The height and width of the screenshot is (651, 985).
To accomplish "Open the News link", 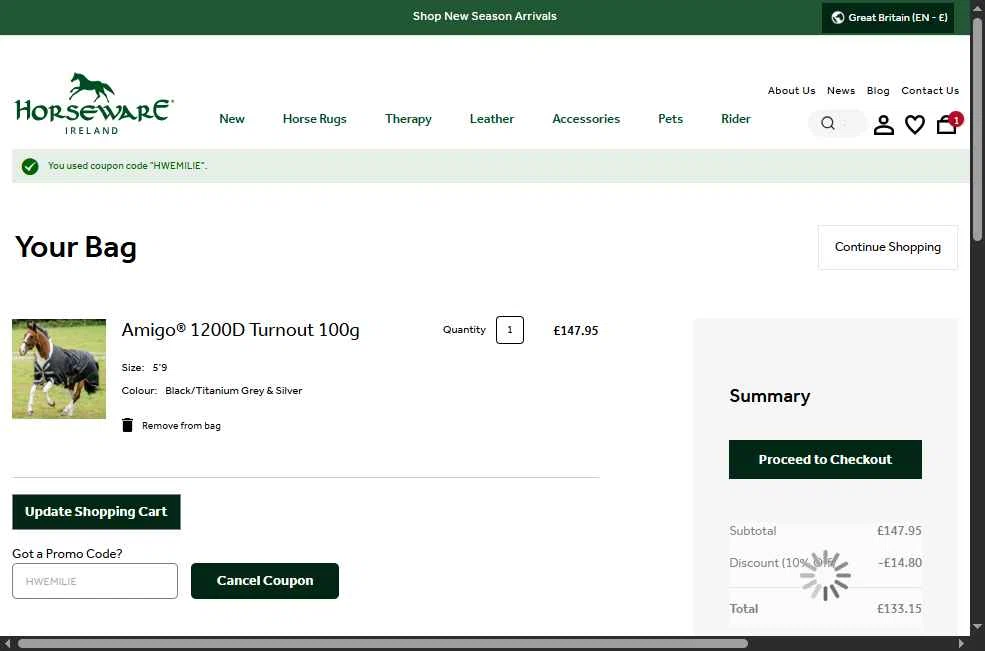I will (841, 90).
